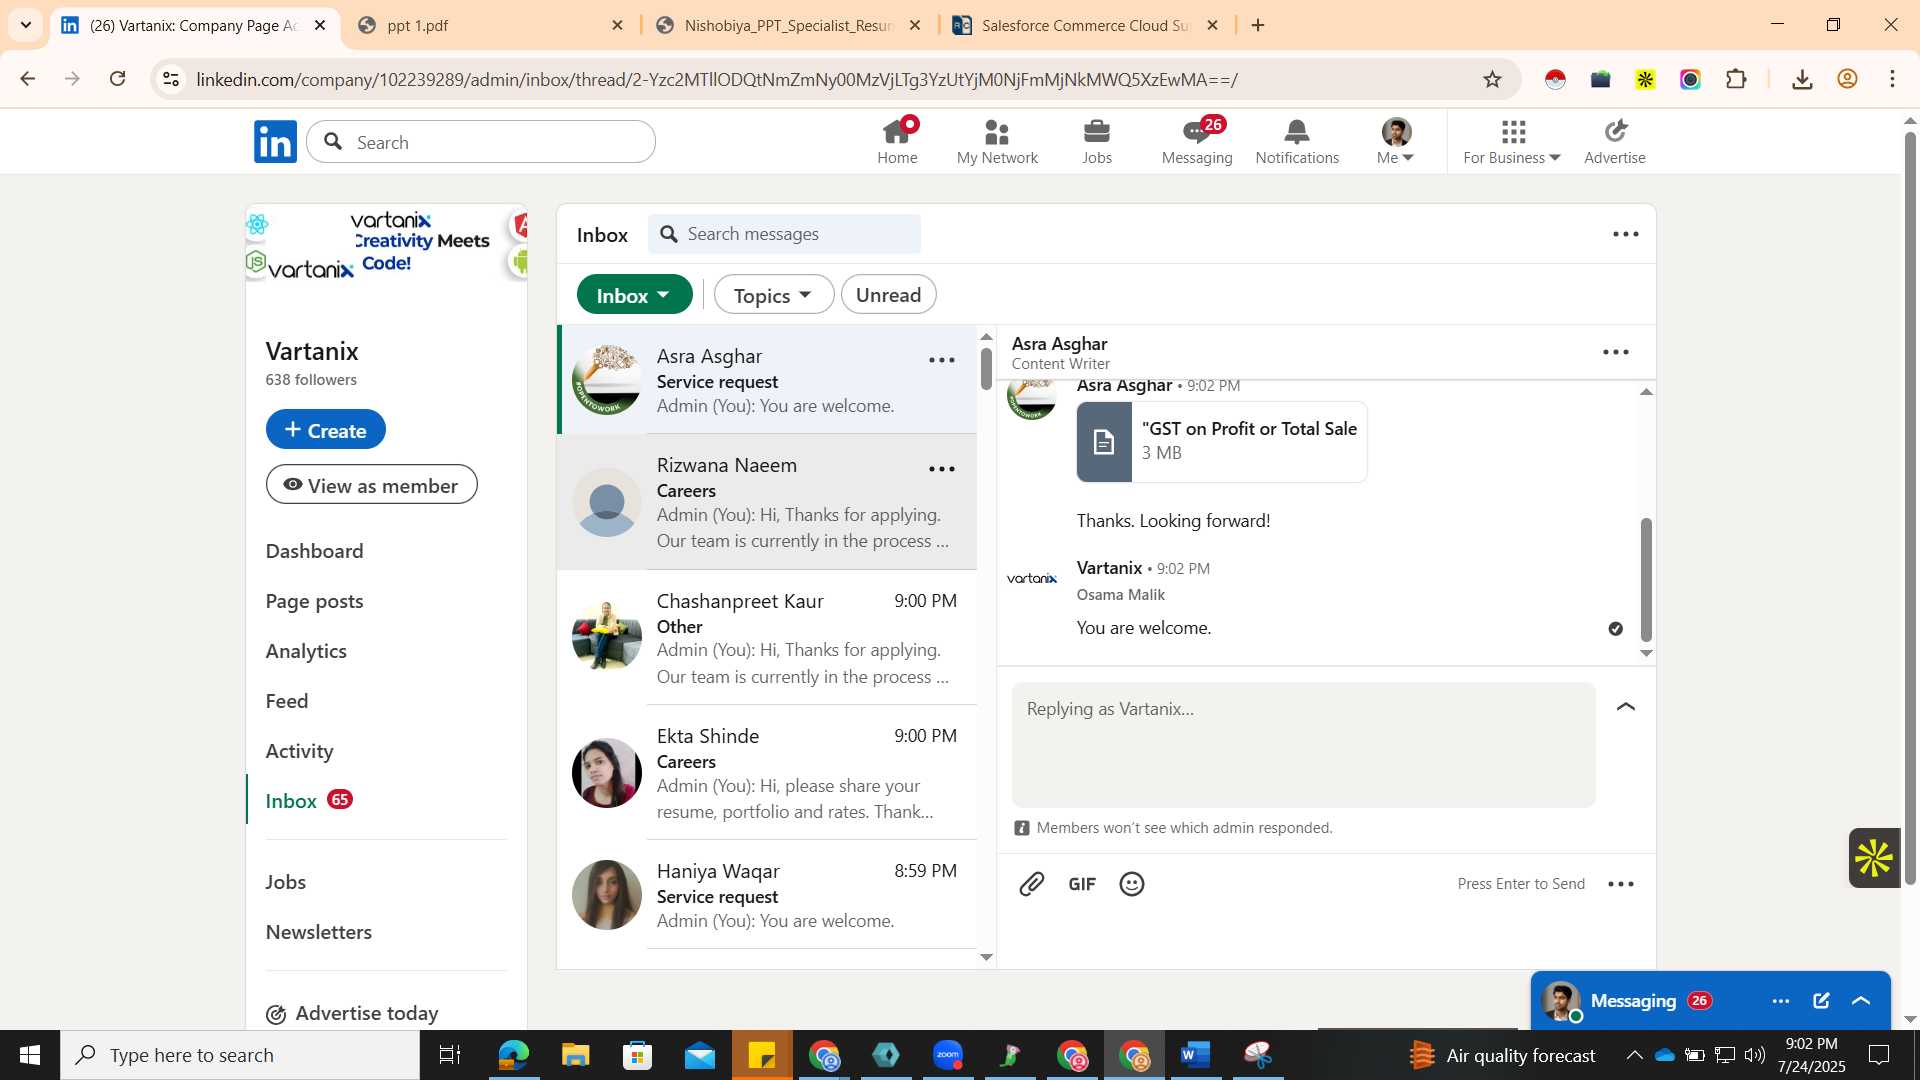
Task: Expand the Inbox filter dropdown
Action: pyautogui.click(x=634, y=295)
